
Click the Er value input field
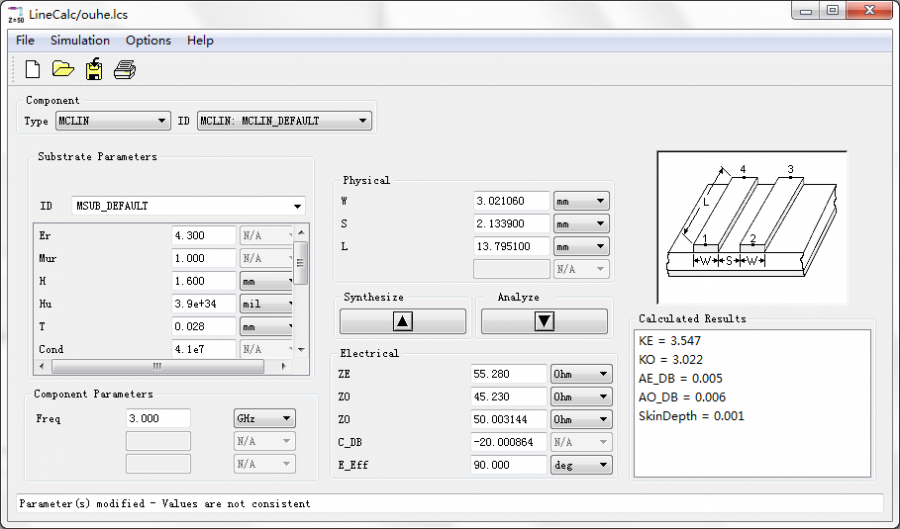click(203, 236)
